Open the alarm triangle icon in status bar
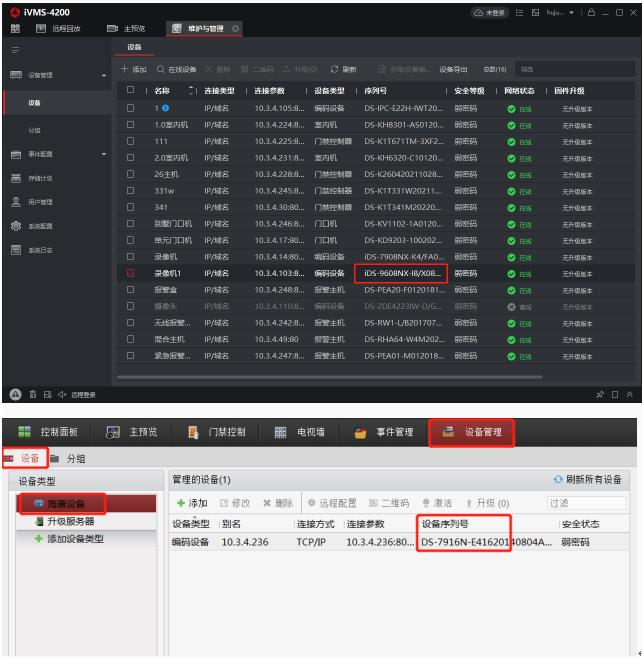Viewport: 642px width, 658px height. pos(16,394)
